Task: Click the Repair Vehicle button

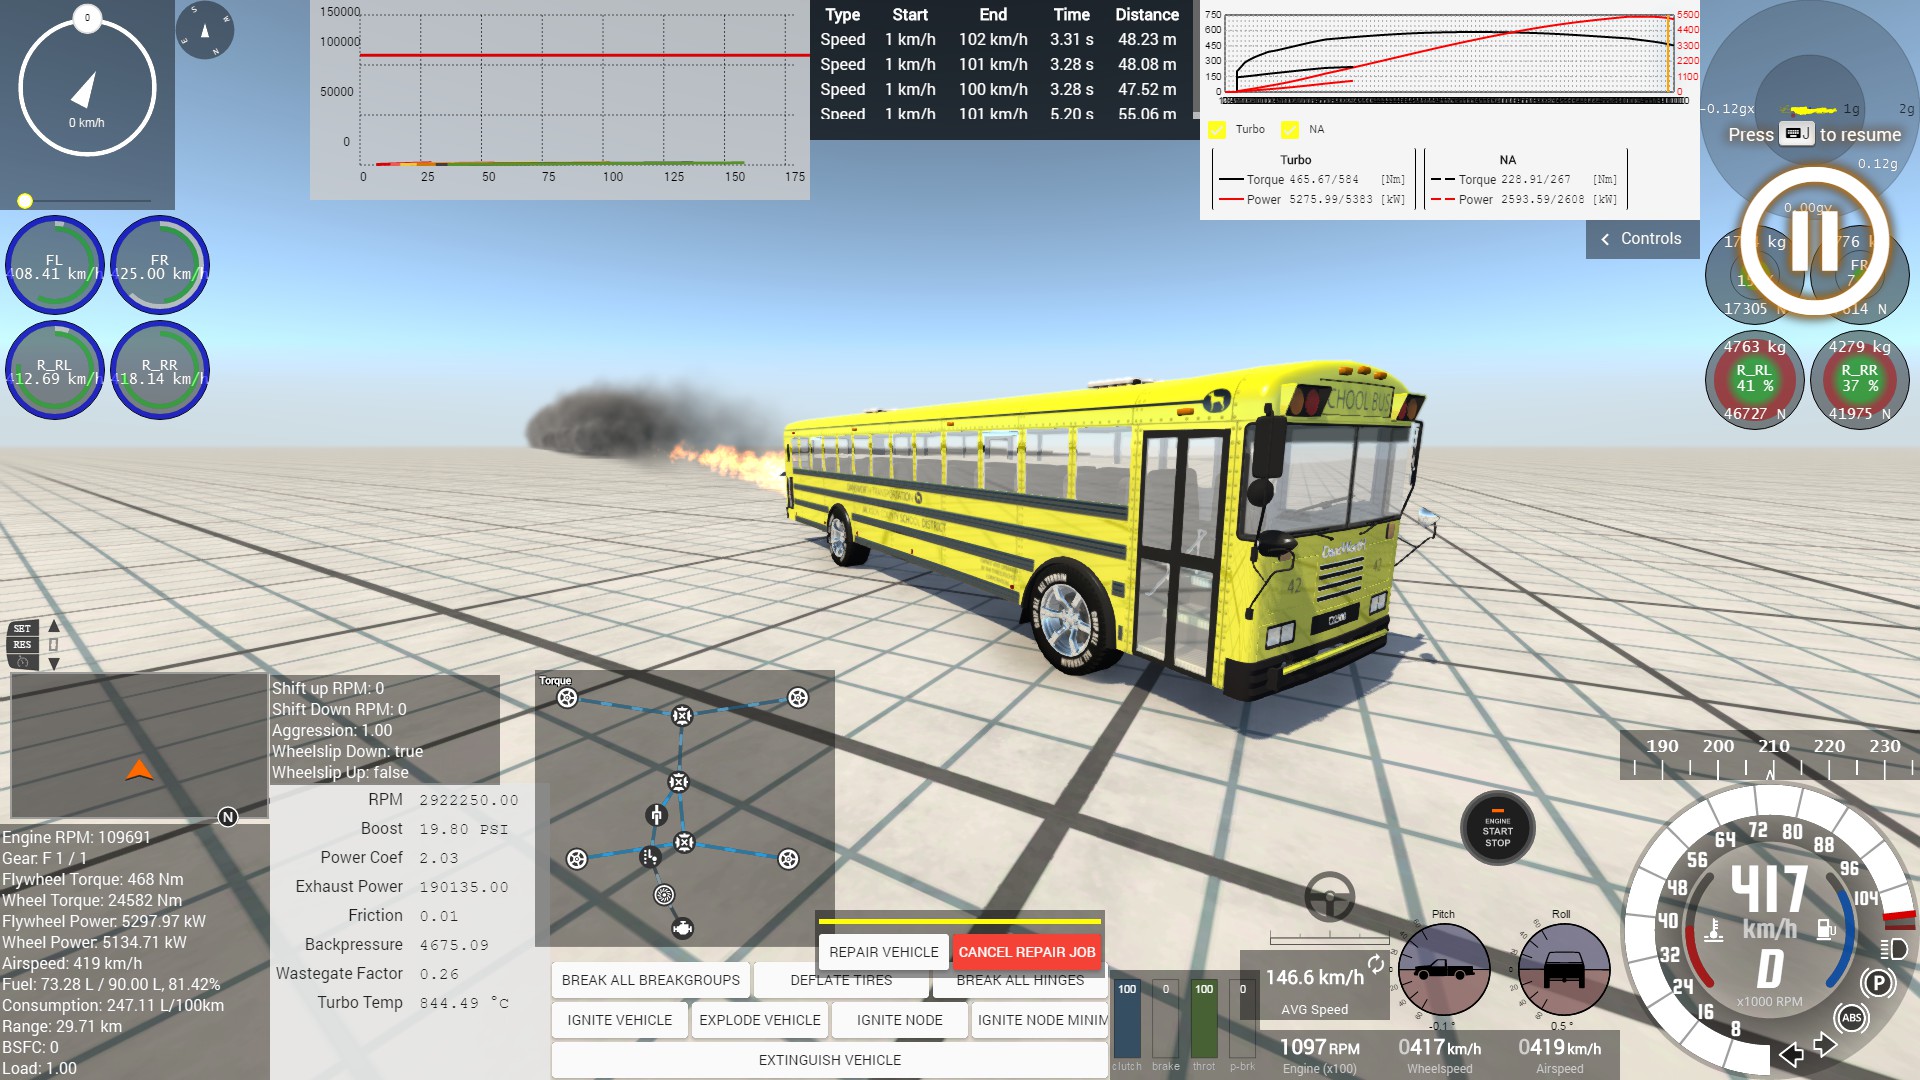Action: point(883,952)
